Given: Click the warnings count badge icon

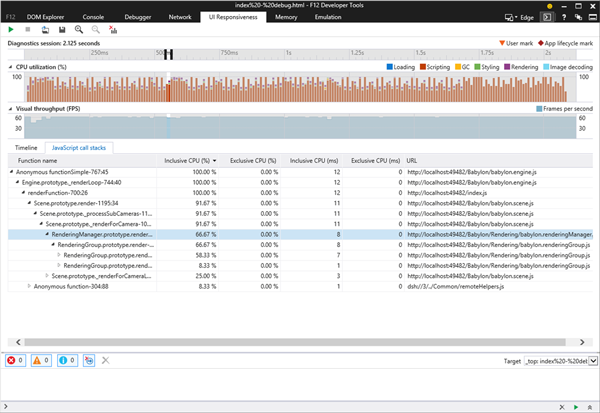Looking at the screenshot, I should 41,360.
